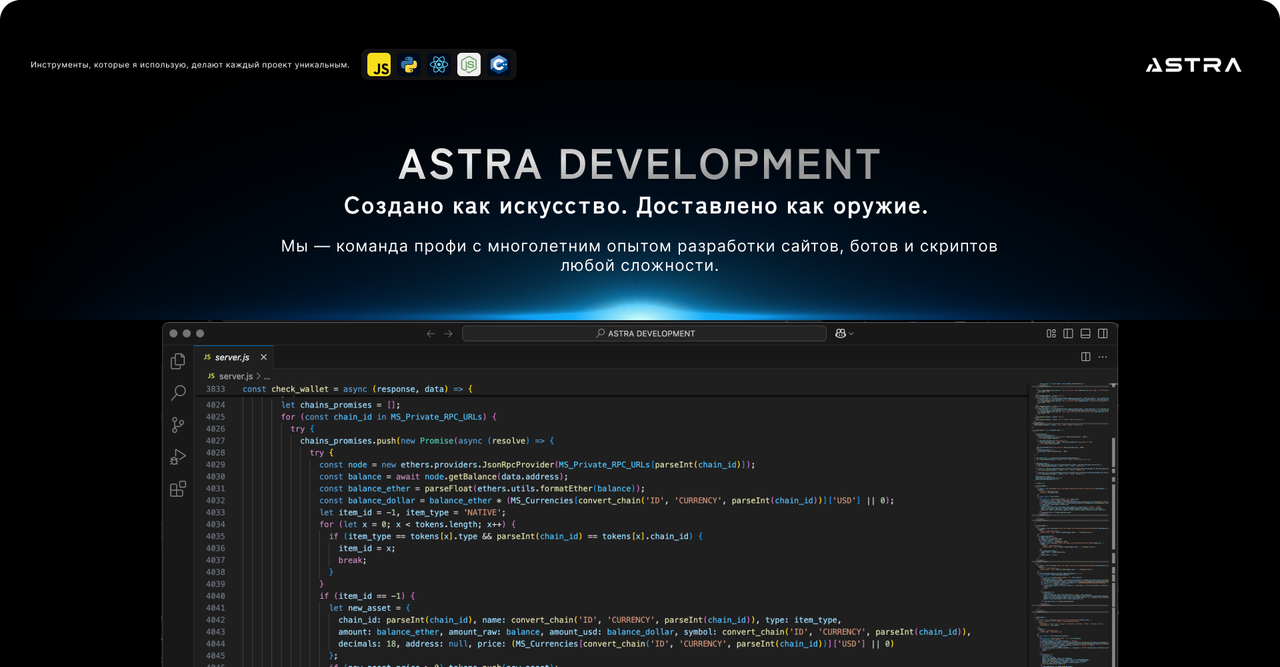Image resolution: width=1280 pixels, height=667 pixels.
Task: Click the editor vertical scrollbar
Action: 1113,524
